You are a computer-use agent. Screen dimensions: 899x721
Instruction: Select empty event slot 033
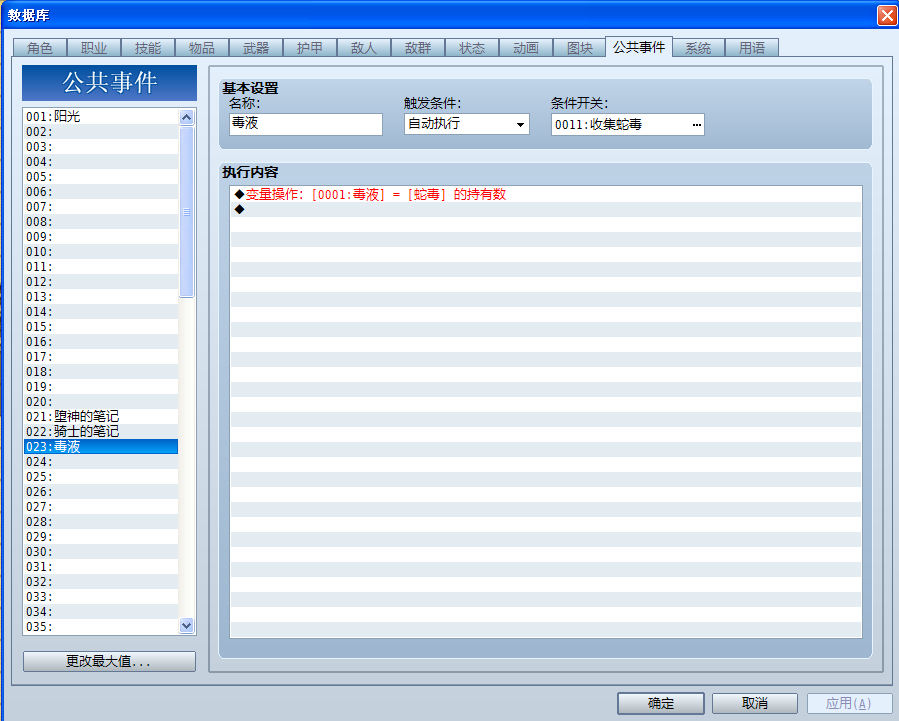point(101,597)
